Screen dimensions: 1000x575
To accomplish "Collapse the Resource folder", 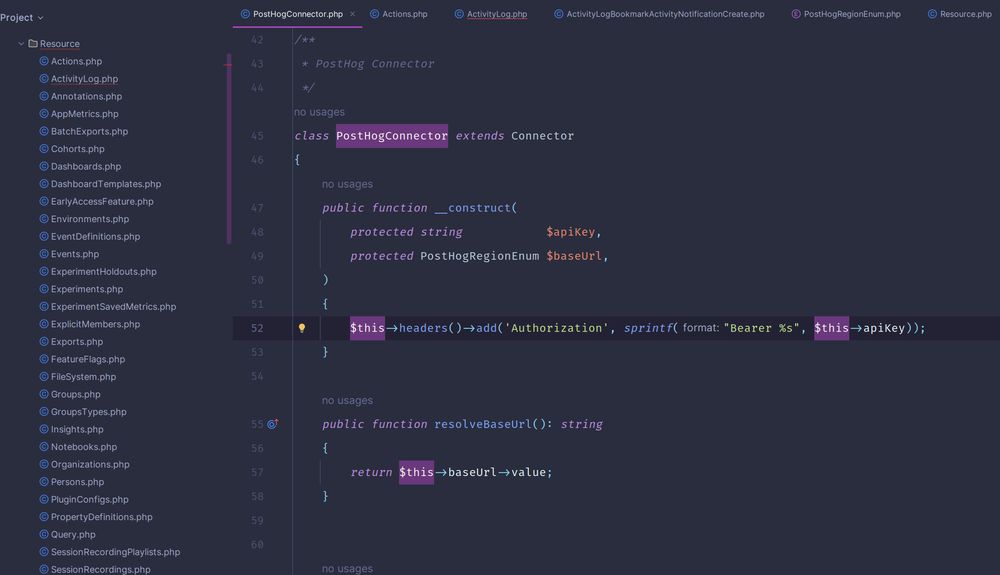I will [x=21, y=44].
